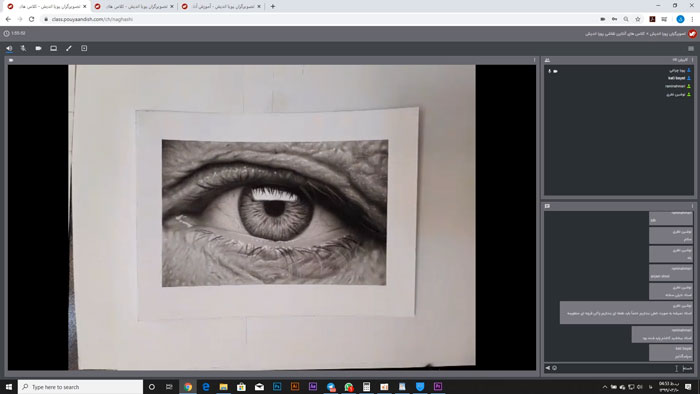Select user 'kati bayat' in attendee list
700x394 pixels.
(676, 78)
